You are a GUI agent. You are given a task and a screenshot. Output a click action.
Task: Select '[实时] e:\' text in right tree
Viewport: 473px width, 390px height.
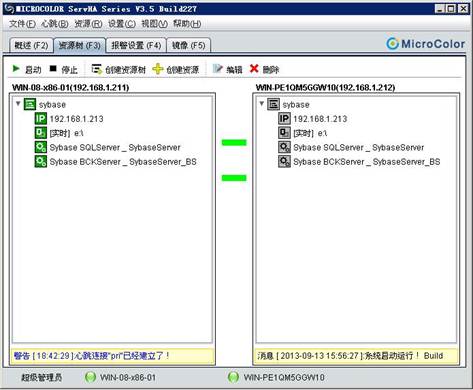310,133
